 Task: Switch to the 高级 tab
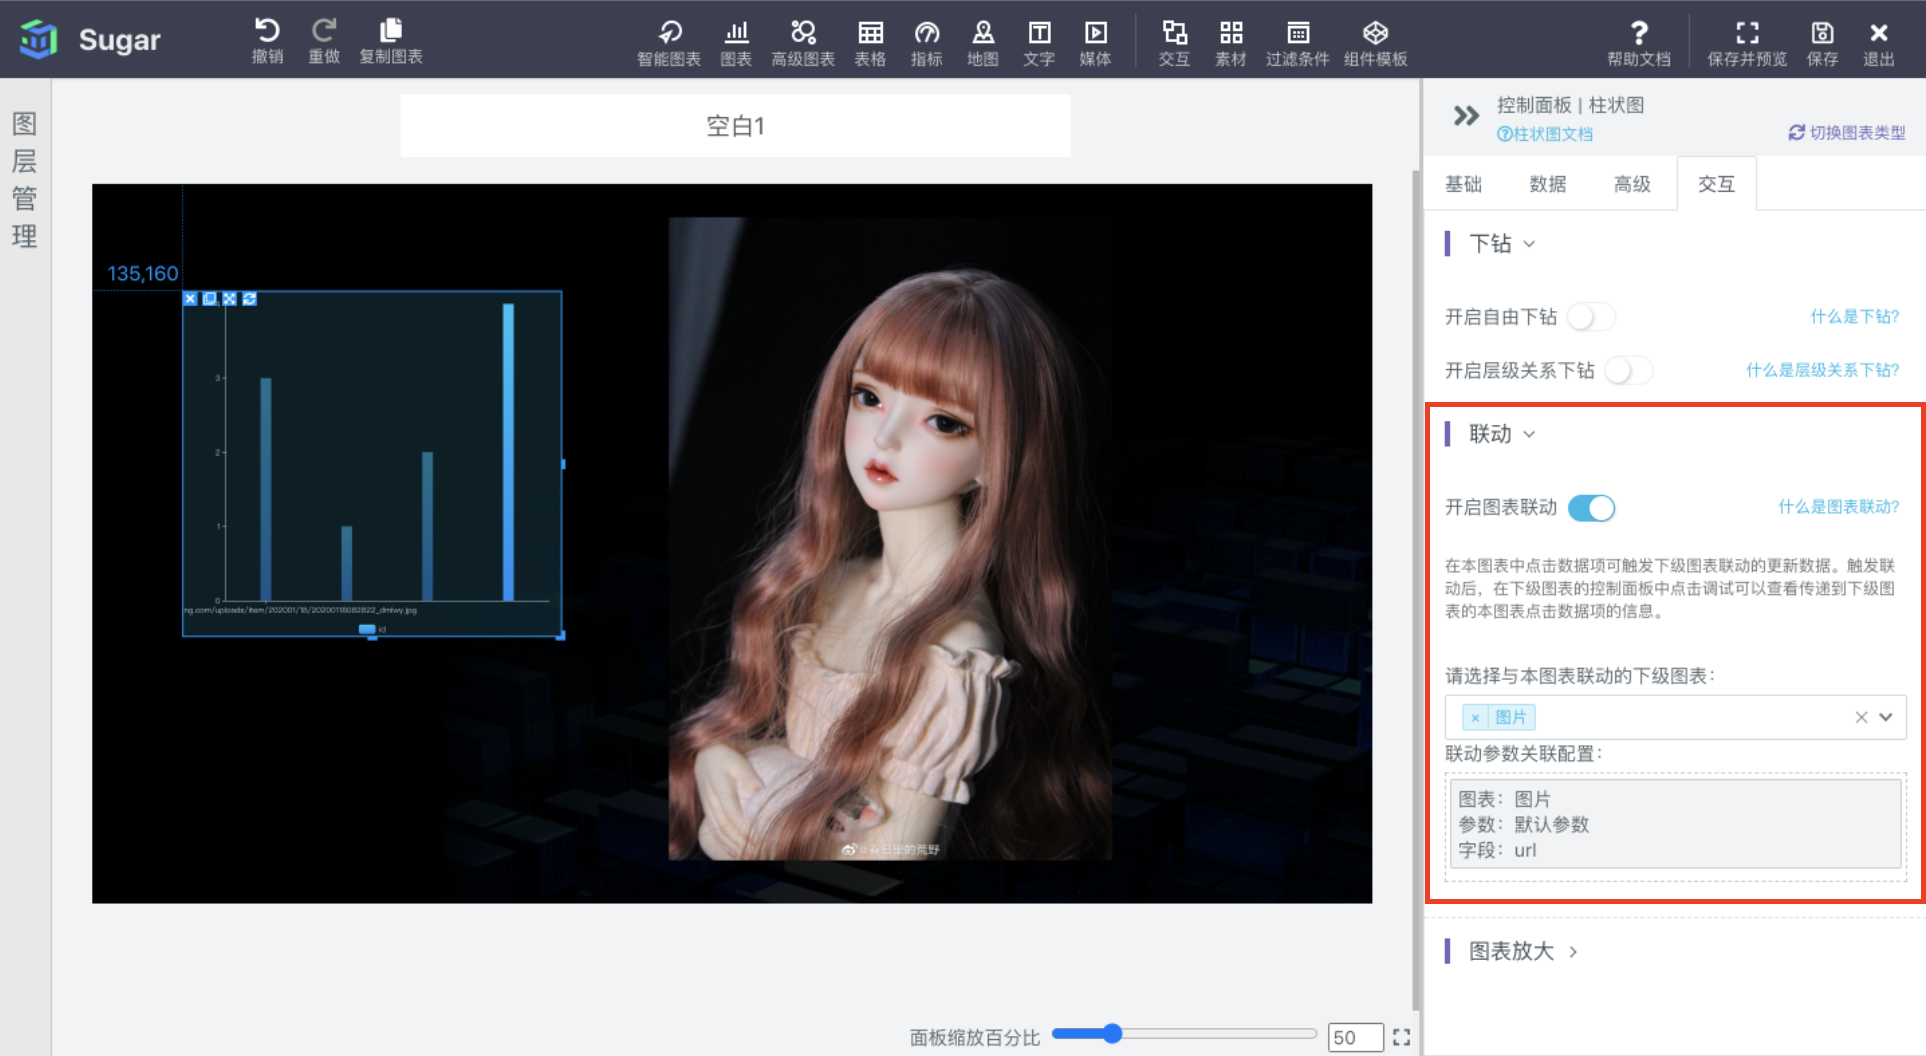1632,184
